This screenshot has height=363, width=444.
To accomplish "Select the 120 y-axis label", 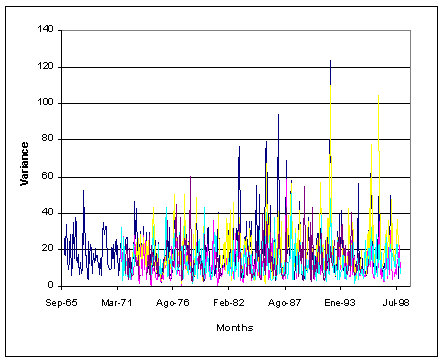I will pyautogui.click(x=45, y=66).
